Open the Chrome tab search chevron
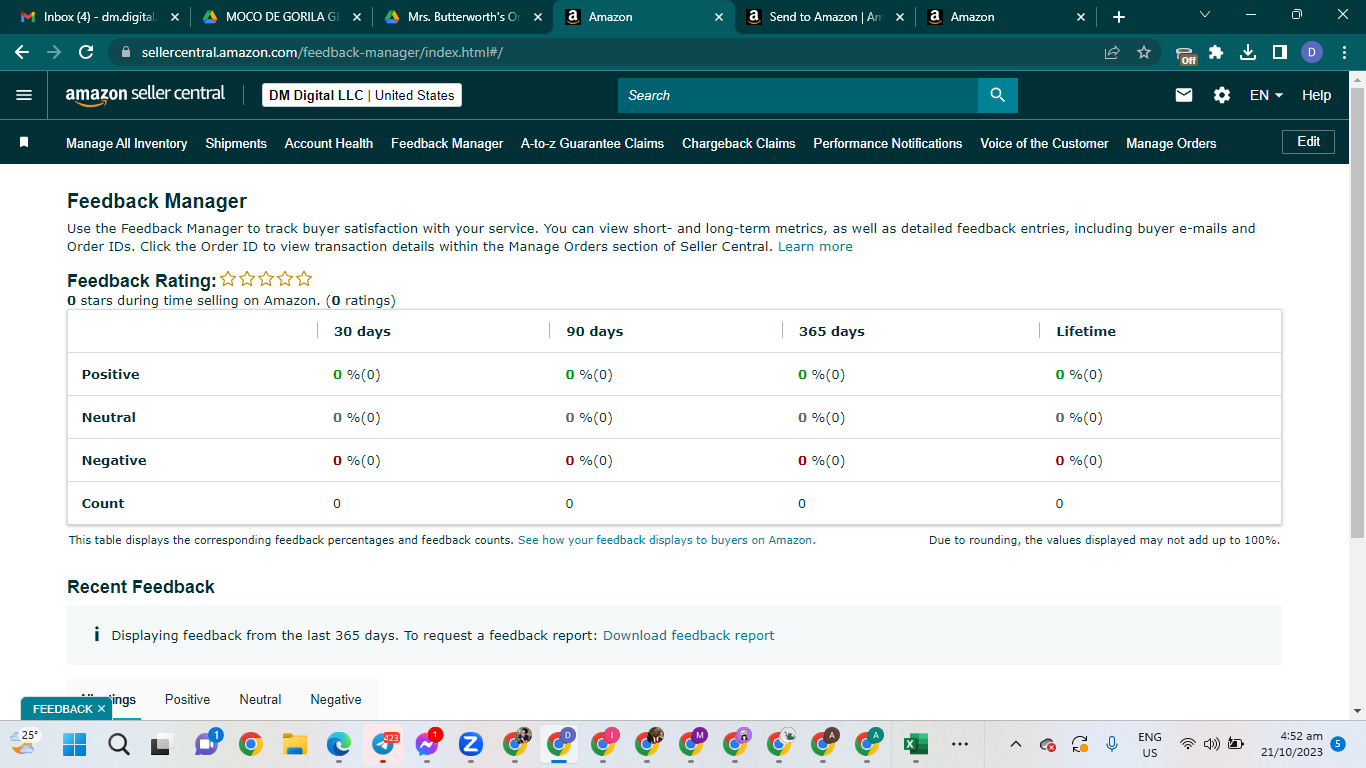The width and height of the screenshot is (1366, 768). pos(1205,16)
